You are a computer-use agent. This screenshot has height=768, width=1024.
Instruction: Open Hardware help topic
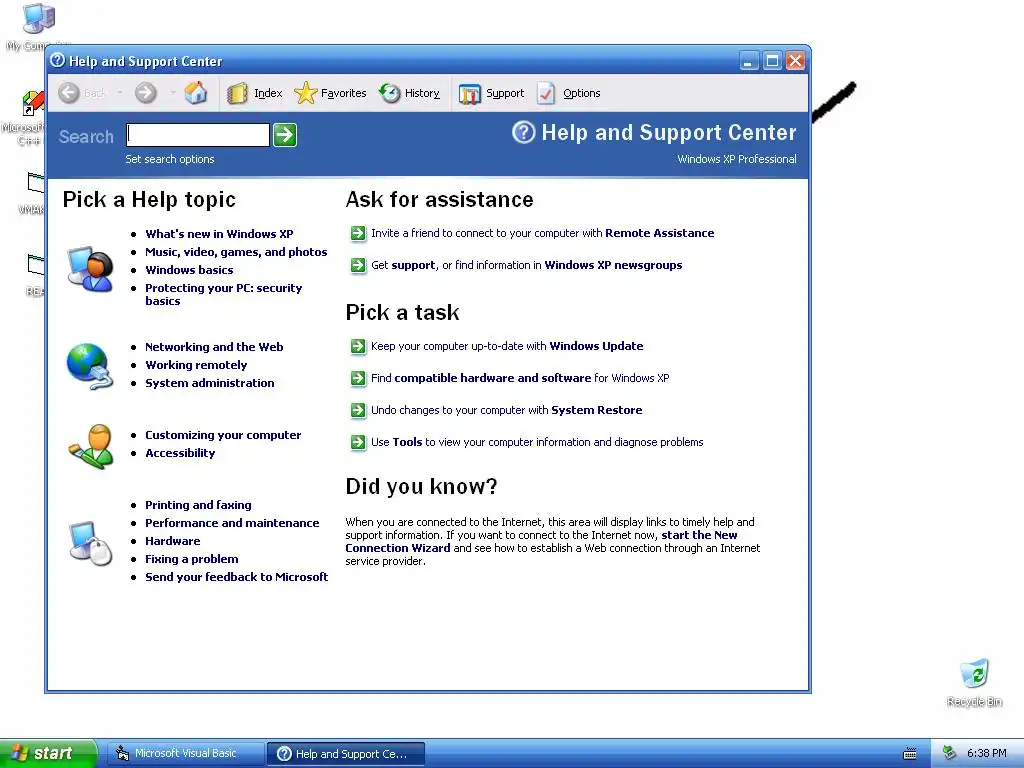(x=172, y=541)
